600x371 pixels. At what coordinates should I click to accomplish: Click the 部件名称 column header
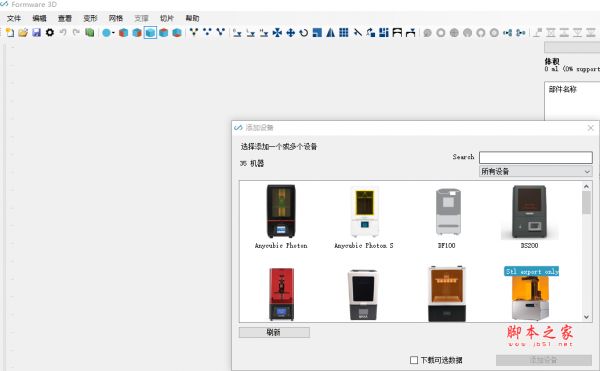(x=563, y=89)
